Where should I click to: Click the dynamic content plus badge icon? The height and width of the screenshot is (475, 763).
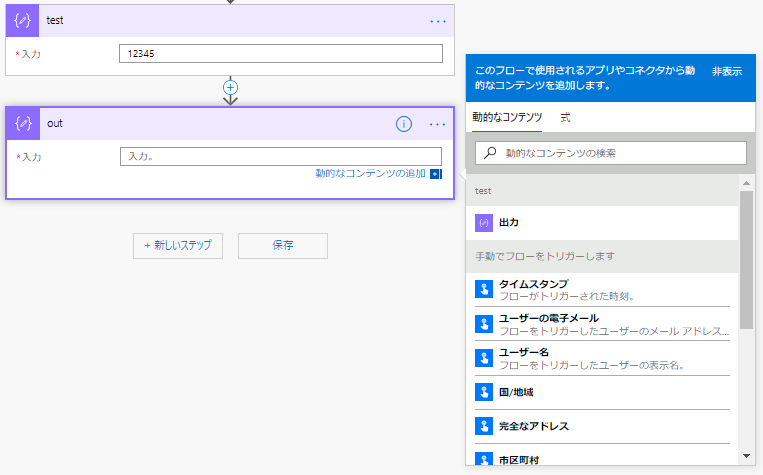point(436,174)
